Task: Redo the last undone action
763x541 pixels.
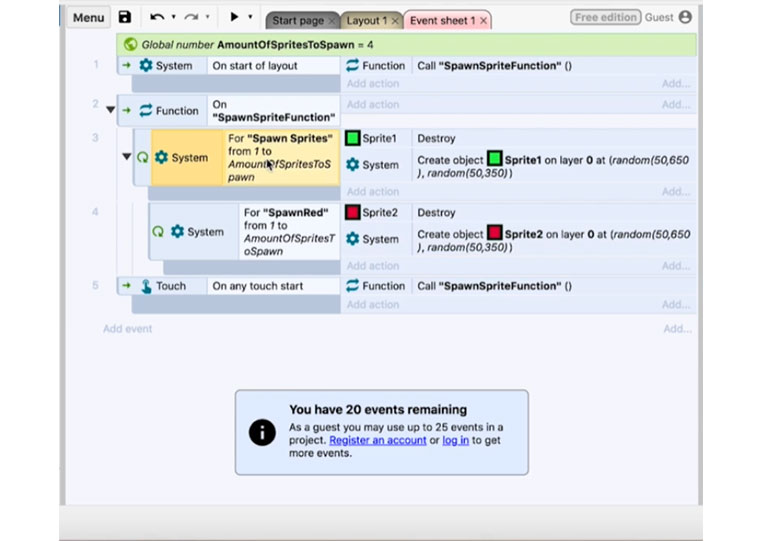Action: click(191, 17)
